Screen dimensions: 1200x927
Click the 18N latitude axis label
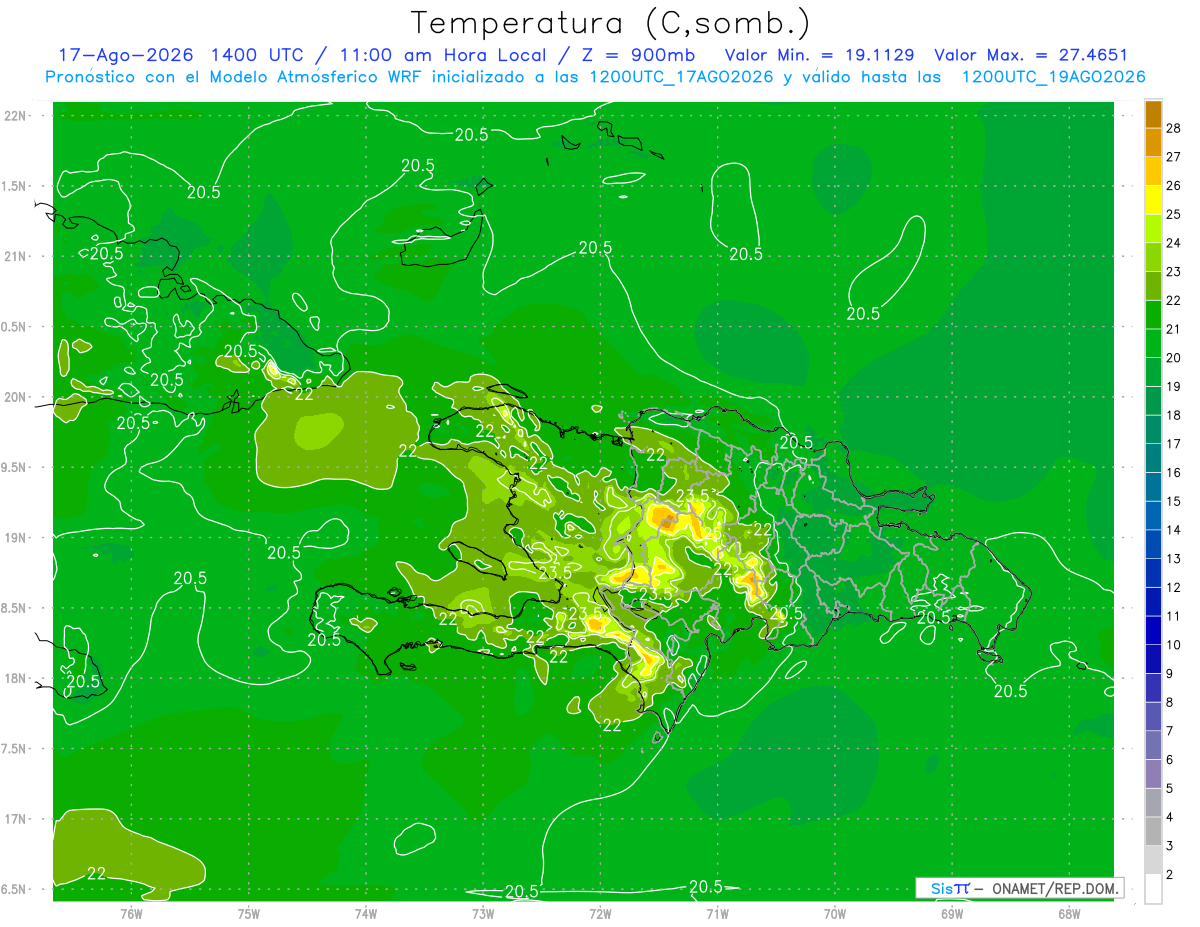coord(15,678)
